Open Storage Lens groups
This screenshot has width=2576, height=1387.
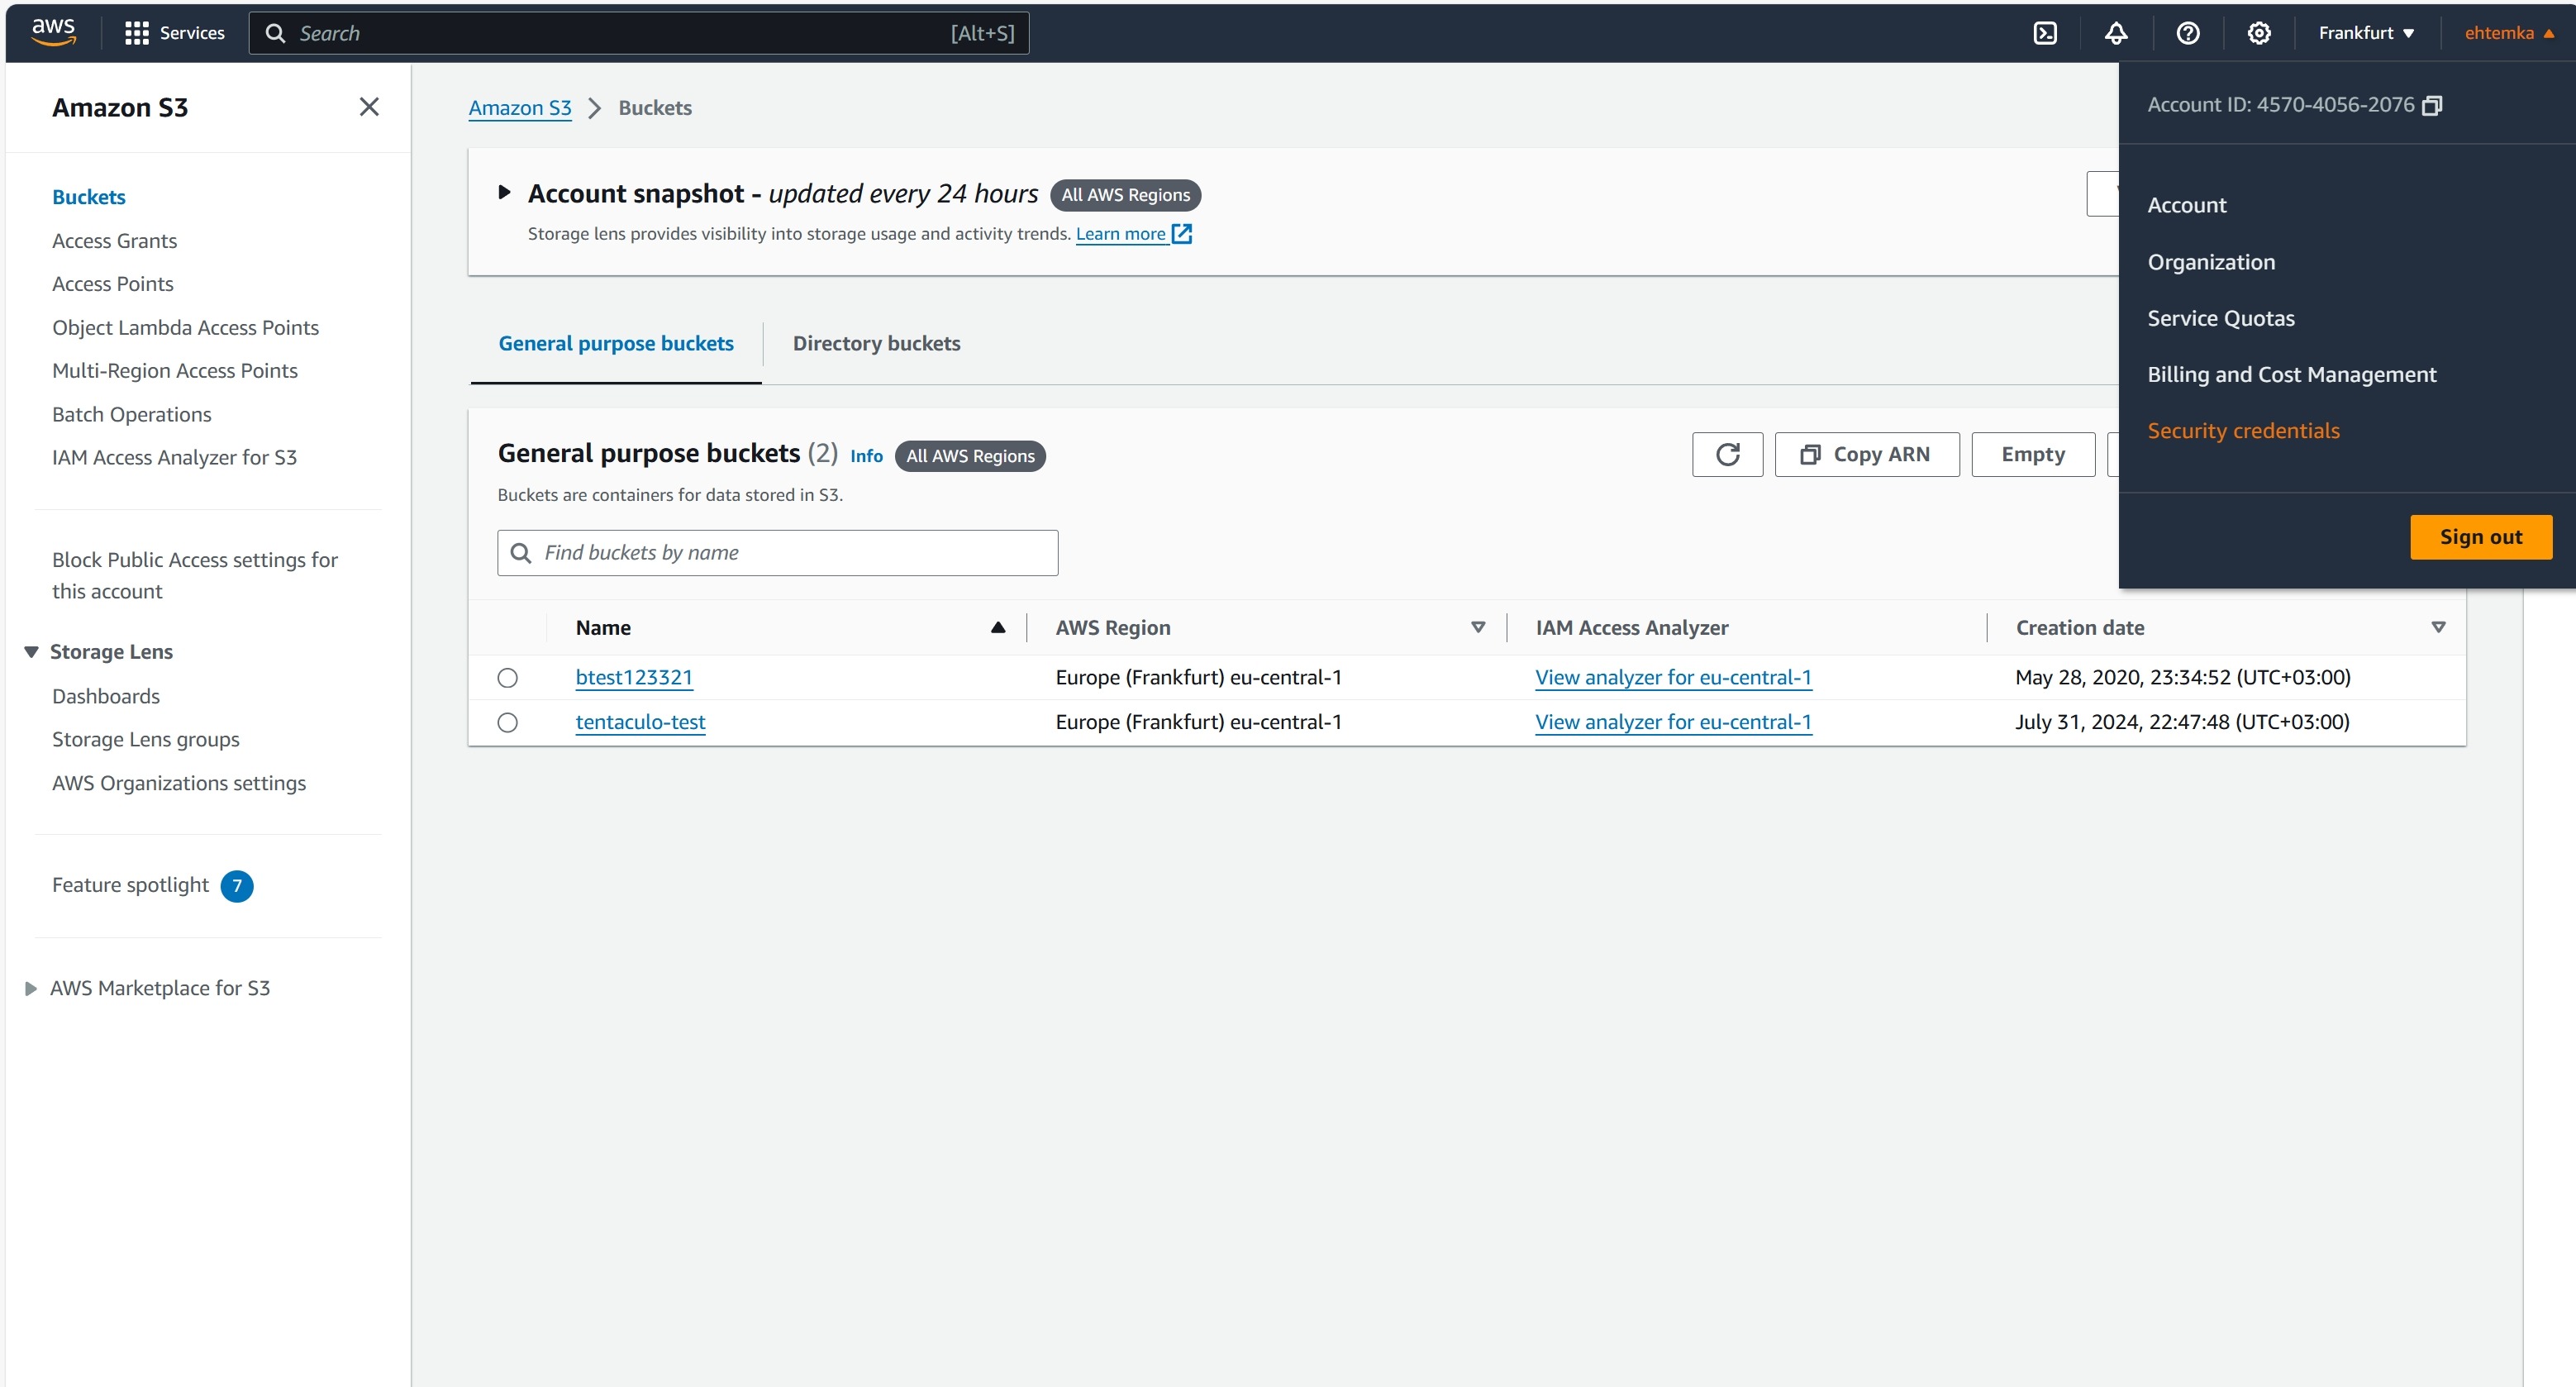pos(145,739)
